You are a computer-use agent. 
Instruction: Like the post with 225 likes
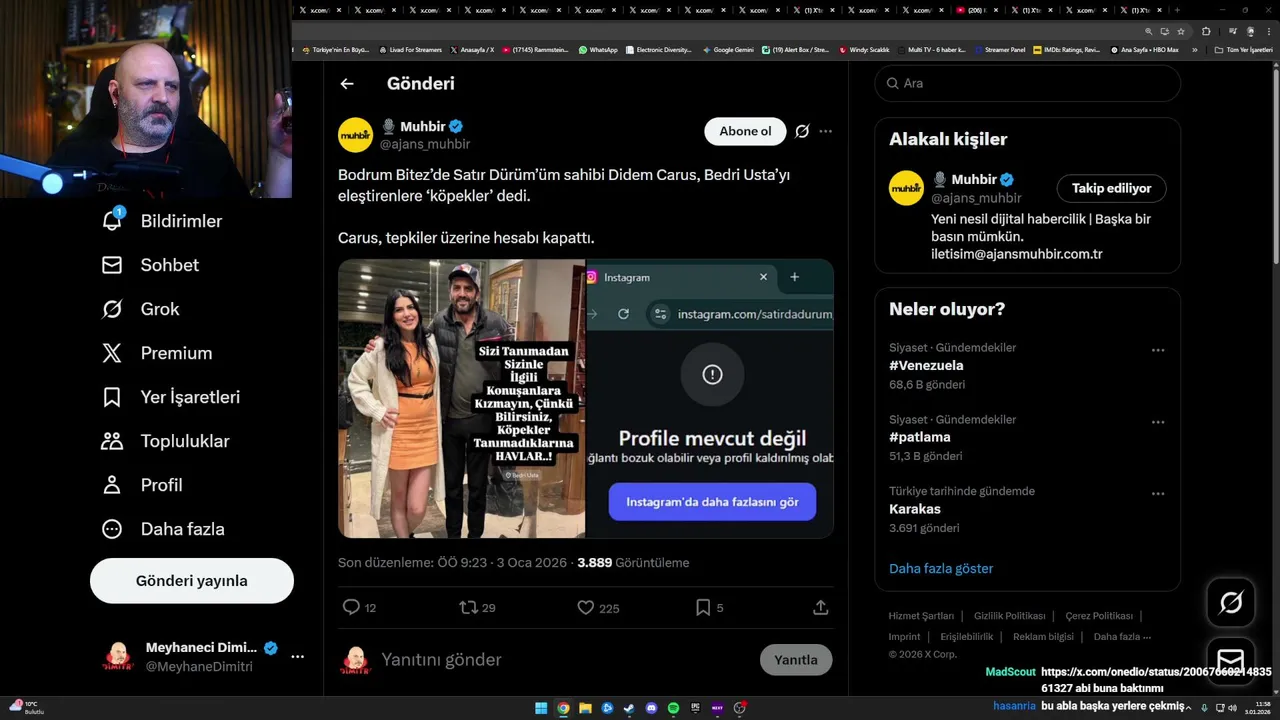pos(598,607)
